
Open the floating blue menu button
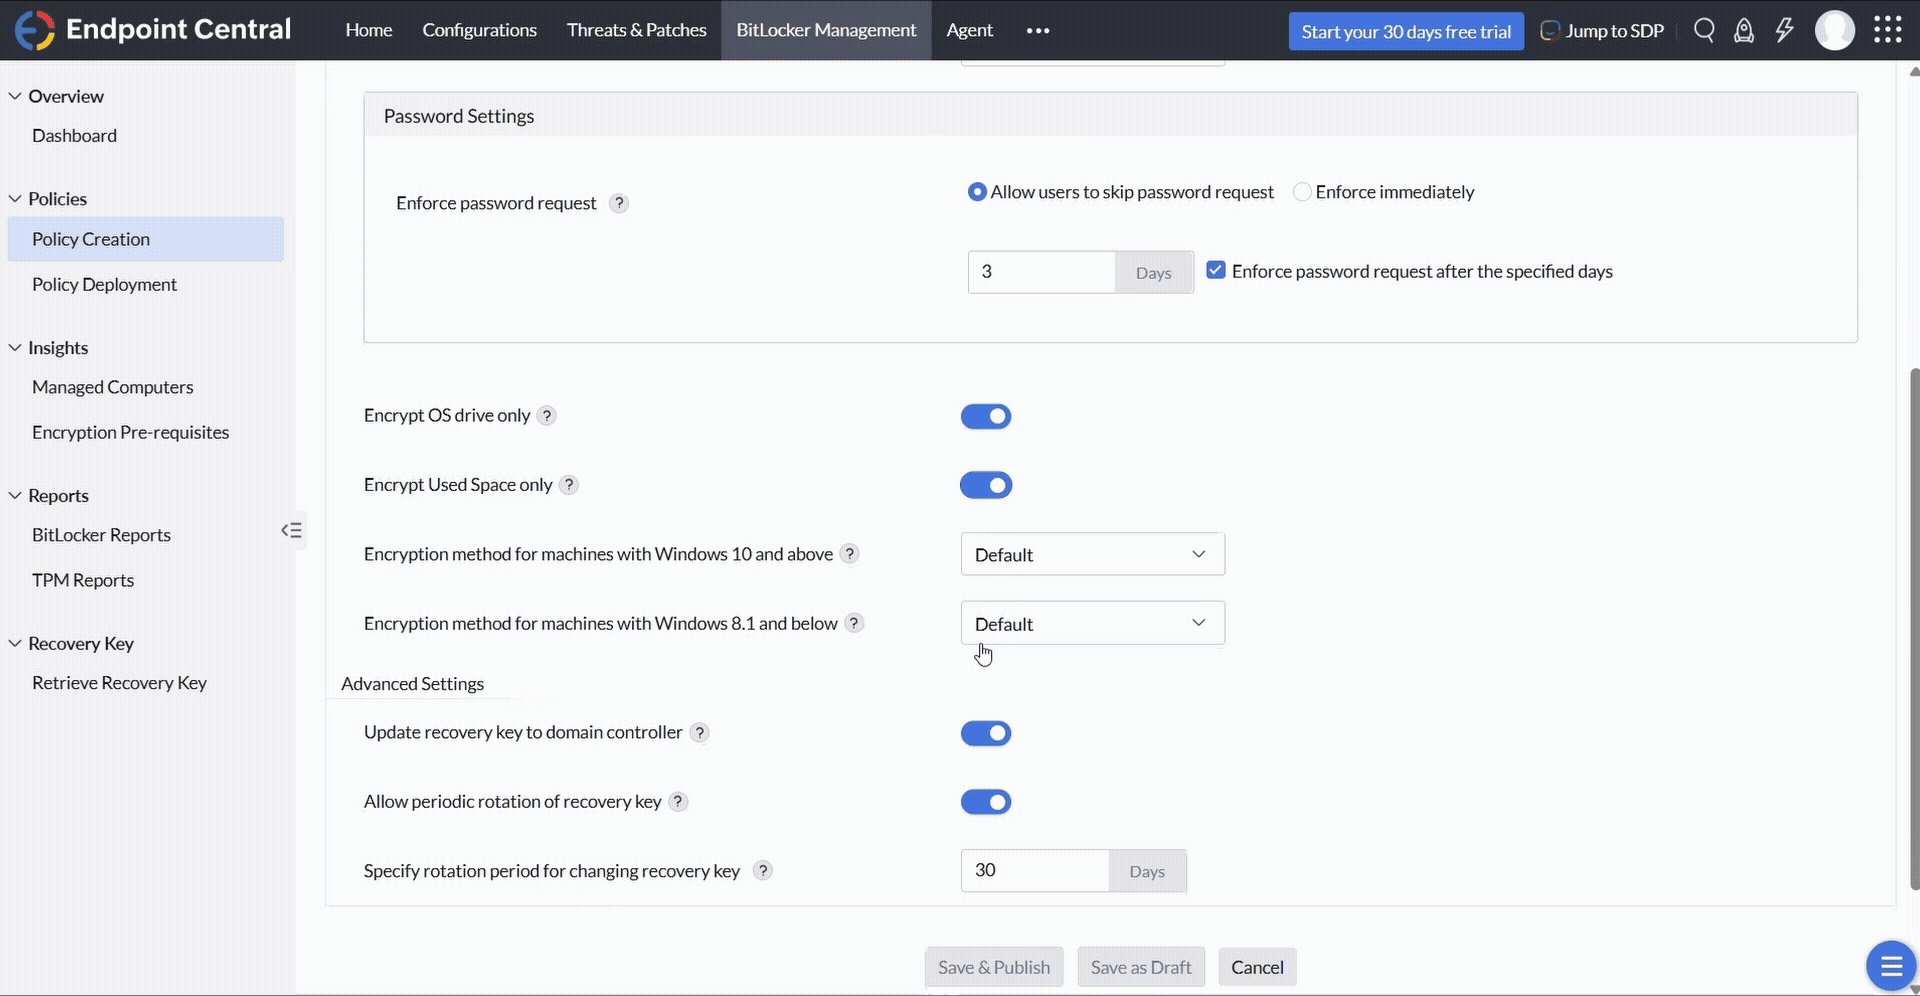click(x=1891, y=966)
